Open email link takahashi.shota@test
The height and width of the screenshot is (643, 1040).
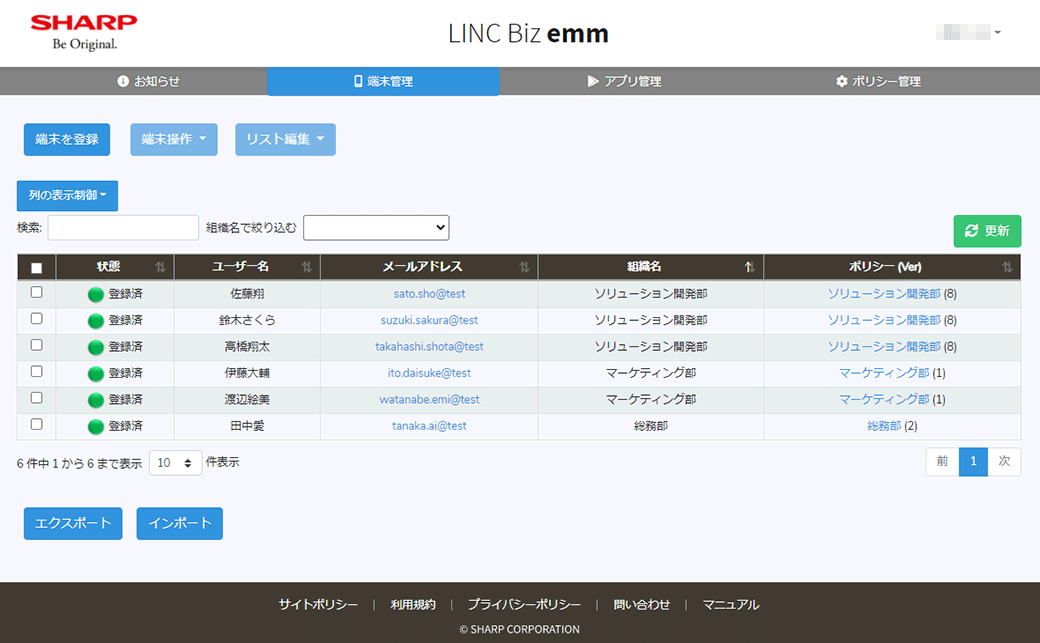tap(429, 347)
